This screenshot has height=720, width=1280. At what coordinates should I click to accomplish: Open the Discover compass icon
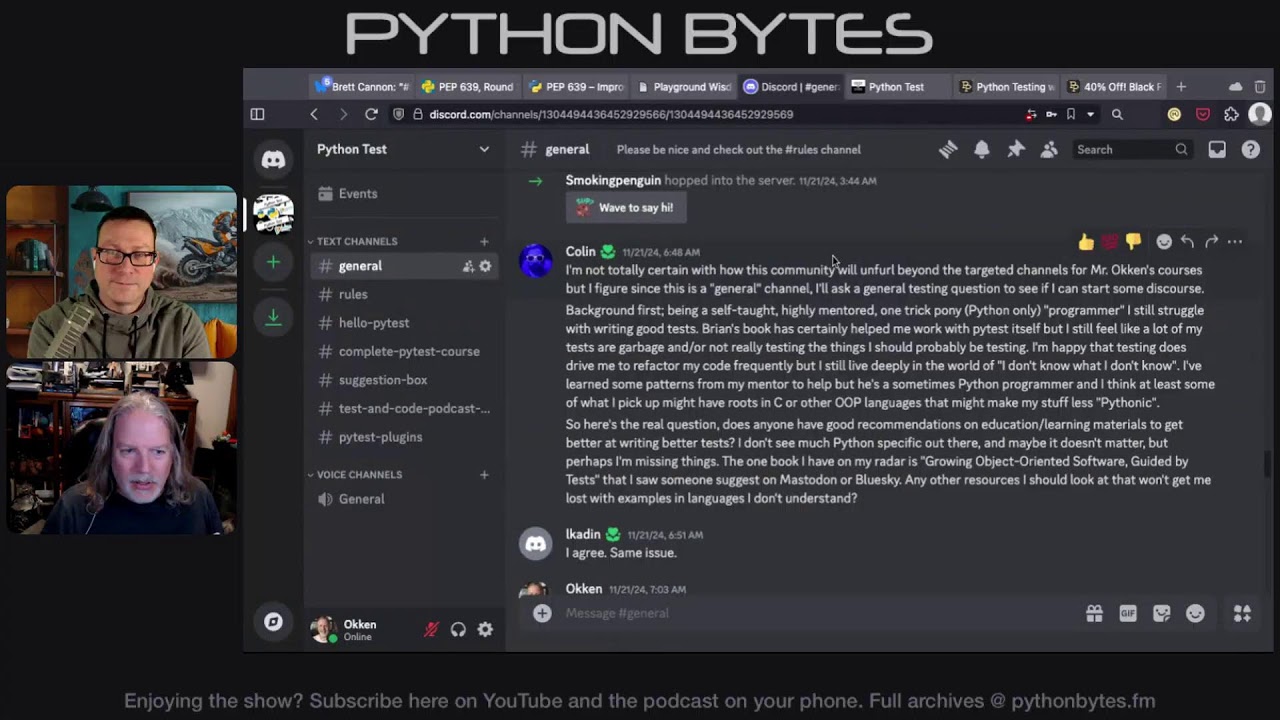(x=273, y=622)
